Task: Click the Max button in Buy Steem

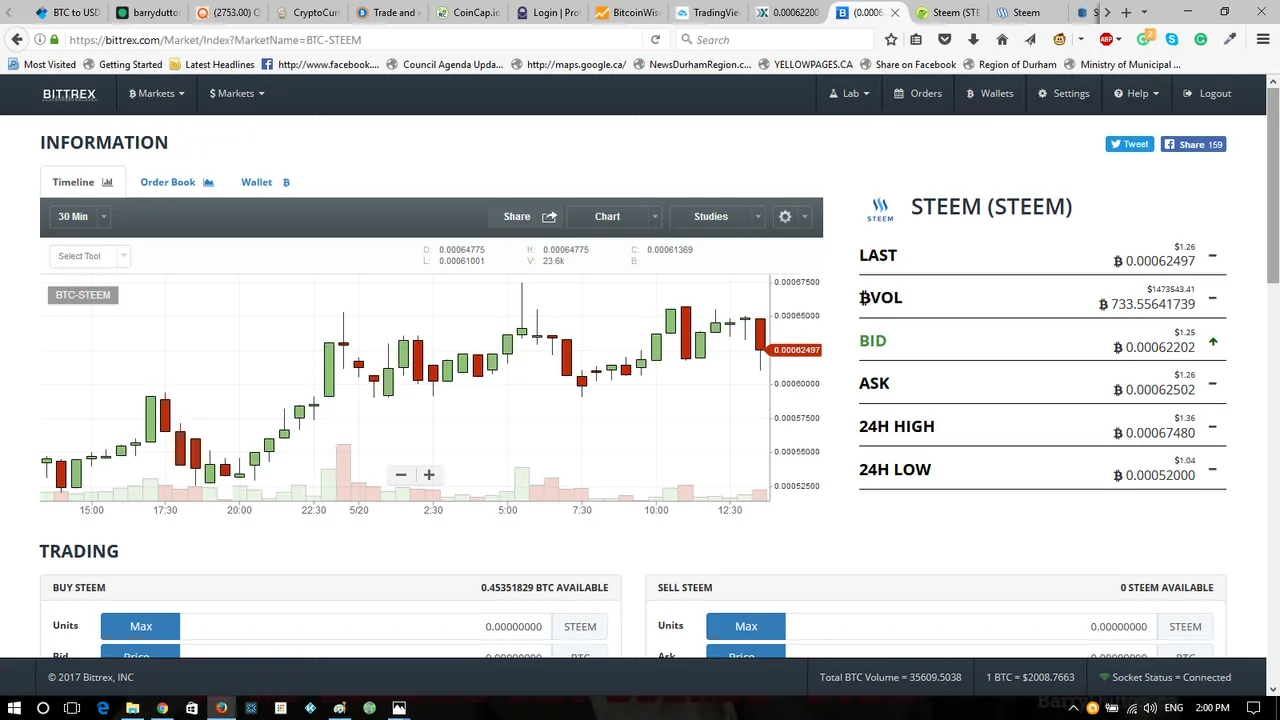Action: (x=141, y=626)
